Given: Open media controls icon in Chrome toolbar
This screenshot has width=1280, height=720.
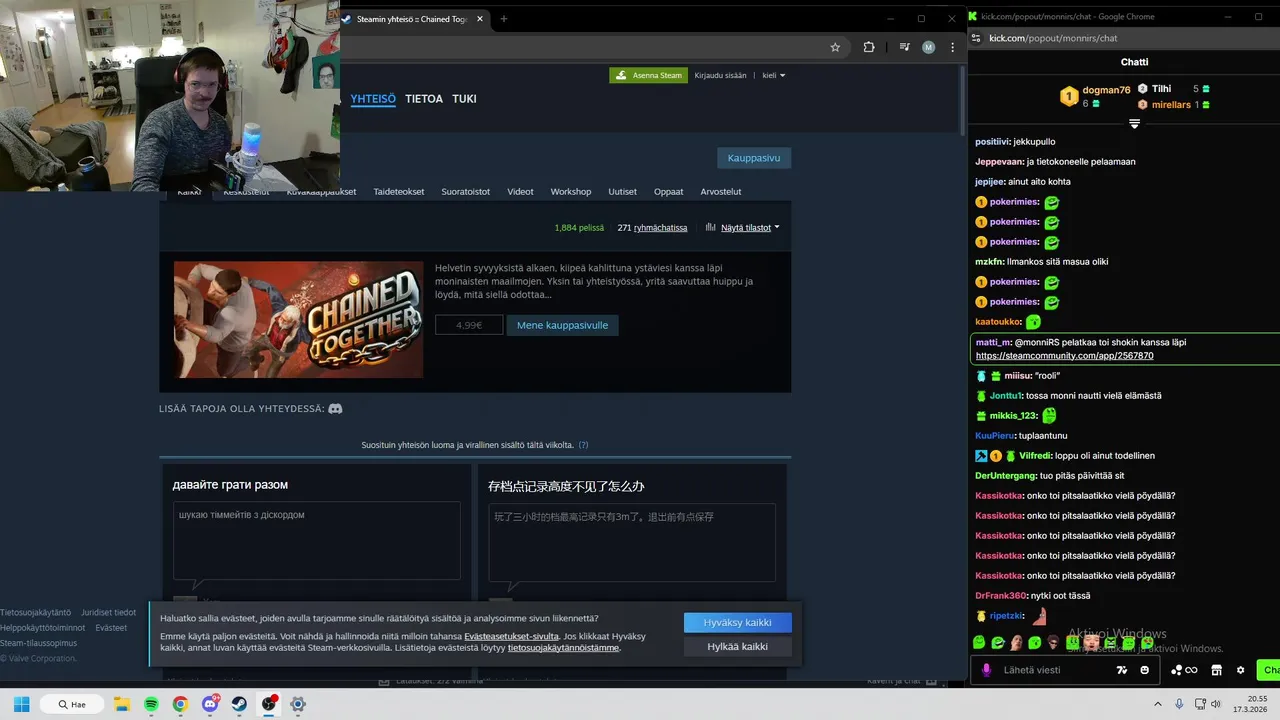Looking at the screenshot, I should (904, 47).
